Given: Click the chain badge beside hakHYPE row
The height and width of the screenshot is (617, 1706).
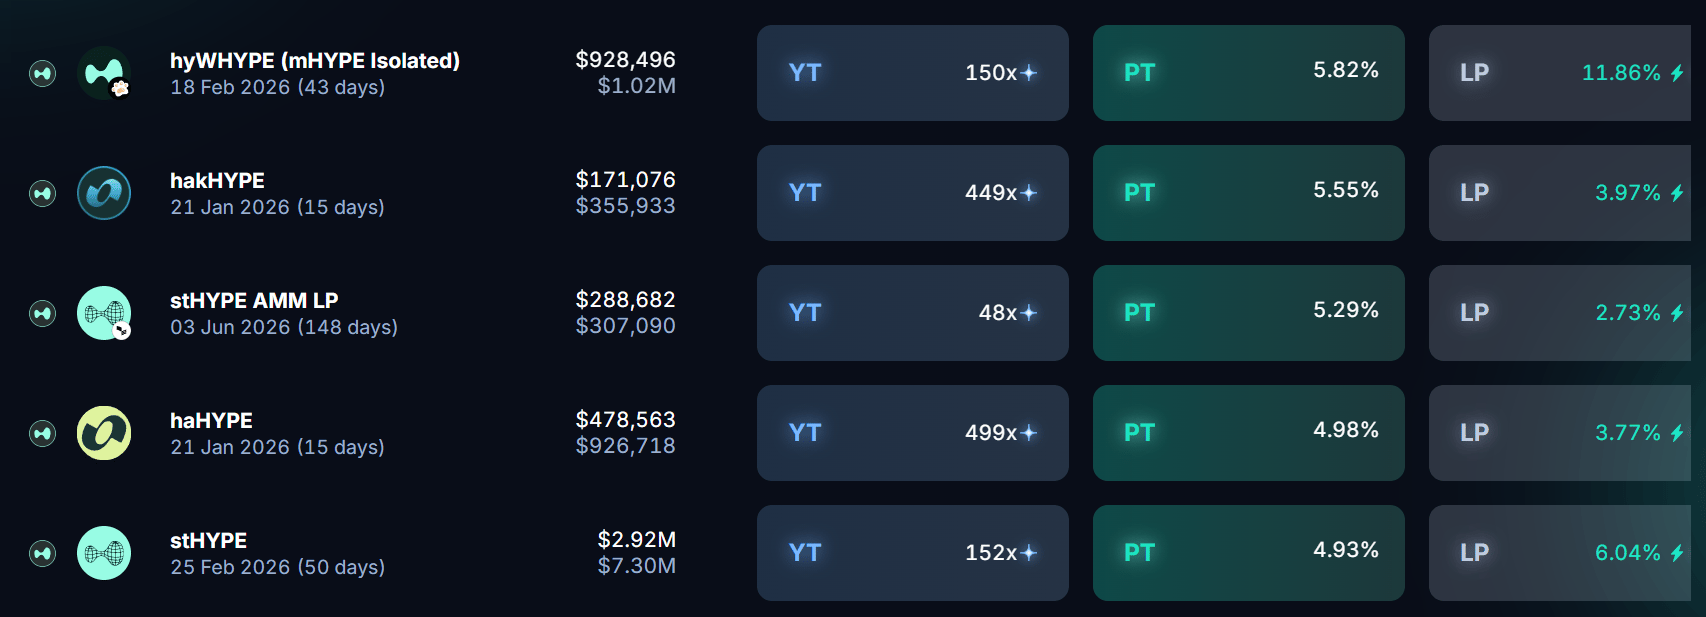Looking at the screenshot, I should click(x=42, y=193).
